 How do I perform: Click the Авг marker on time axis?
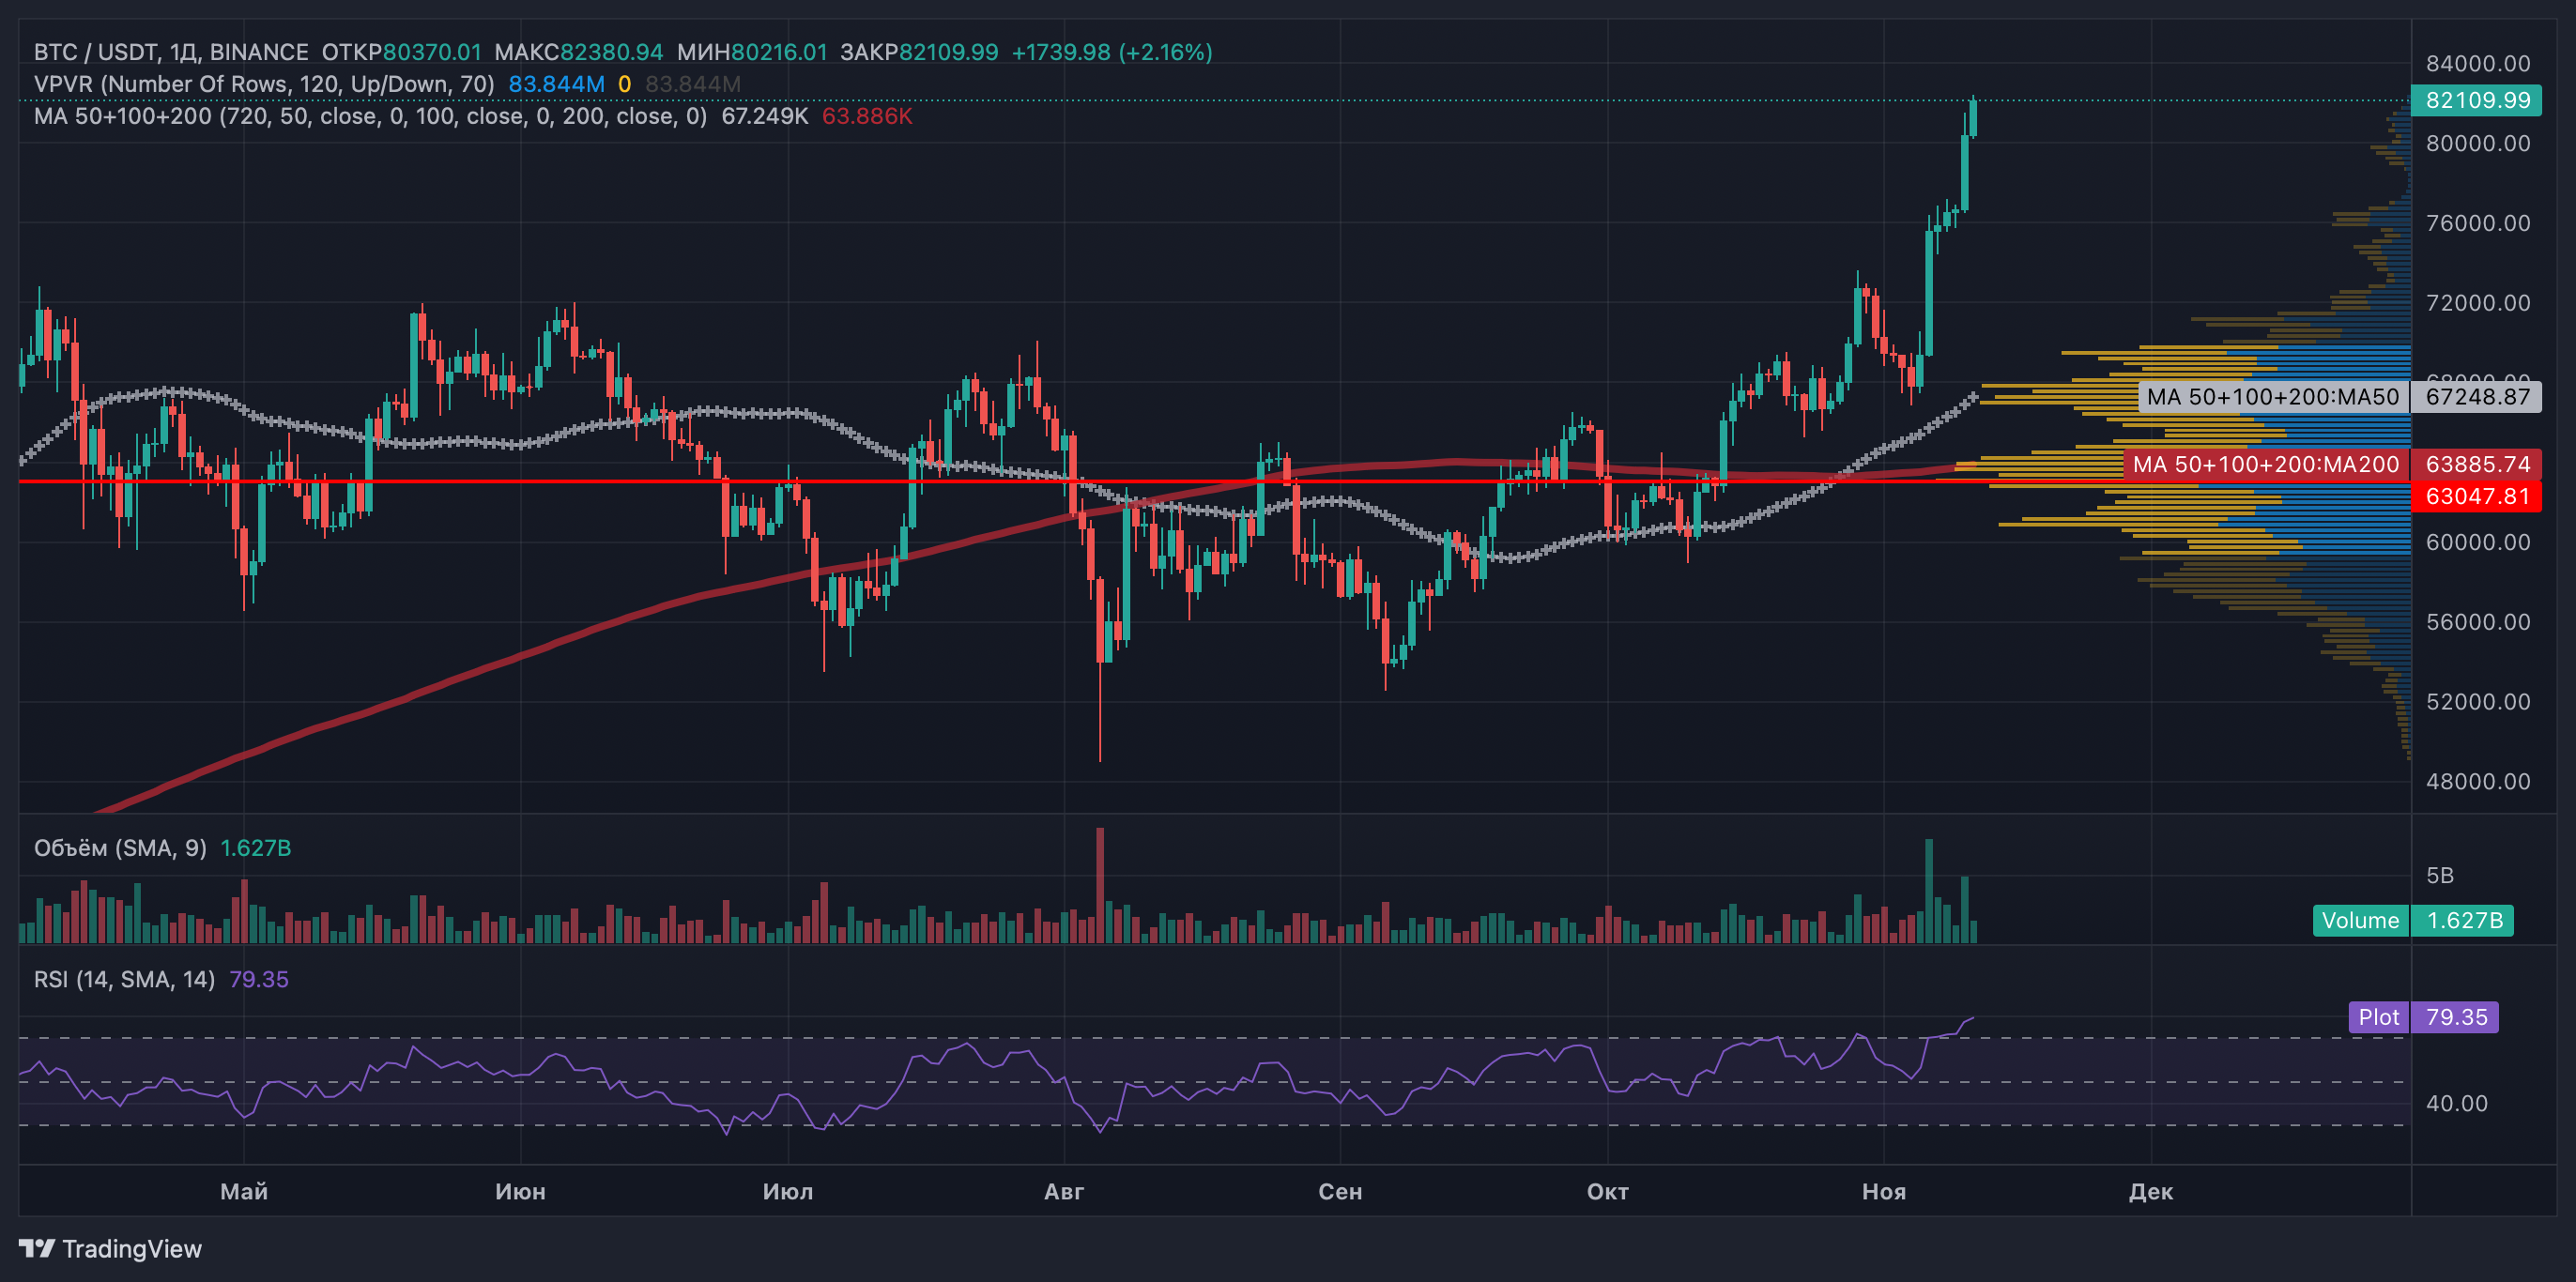point(1064,1191)
